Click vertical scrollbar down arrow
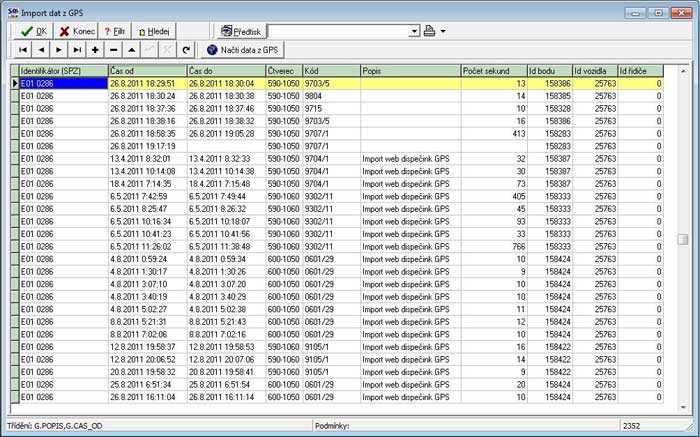The height and width of the screenshot is (437, 700). 683,407
